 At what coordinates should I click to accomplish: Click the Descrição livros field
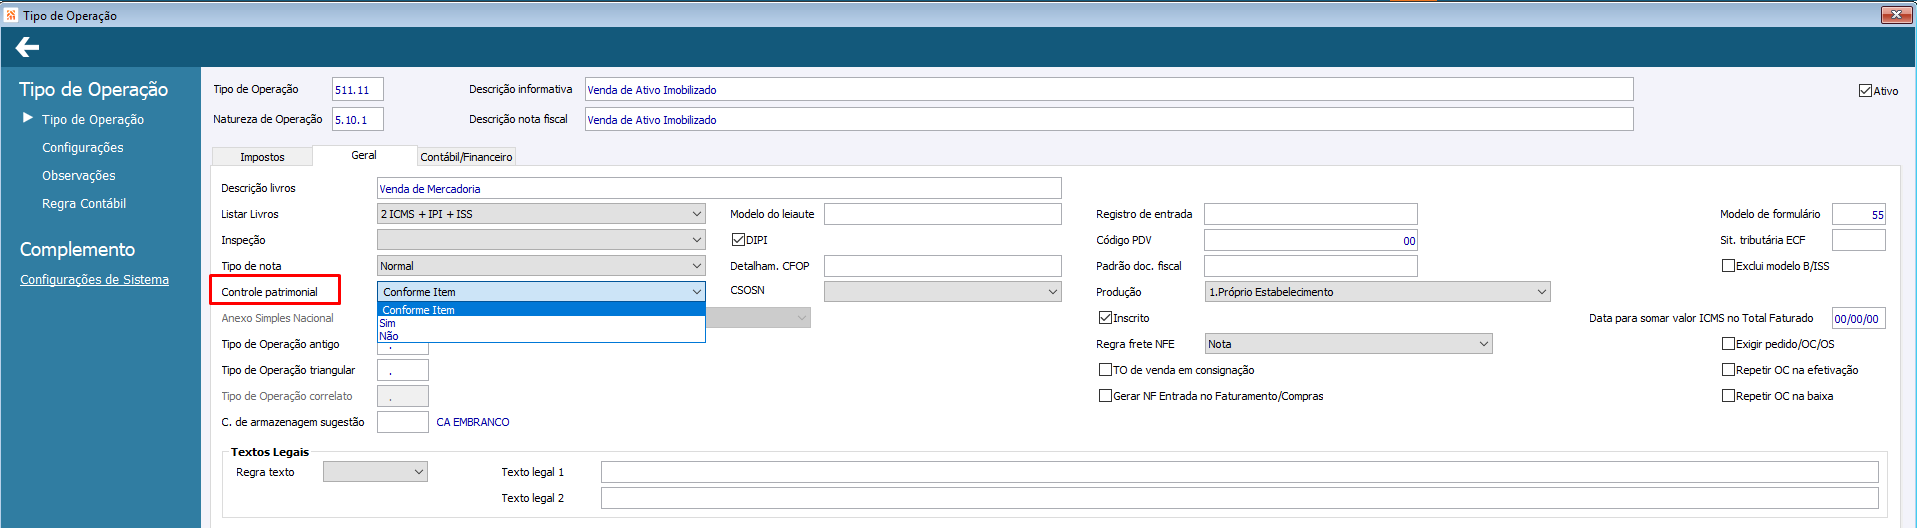(x=719, y=188)
